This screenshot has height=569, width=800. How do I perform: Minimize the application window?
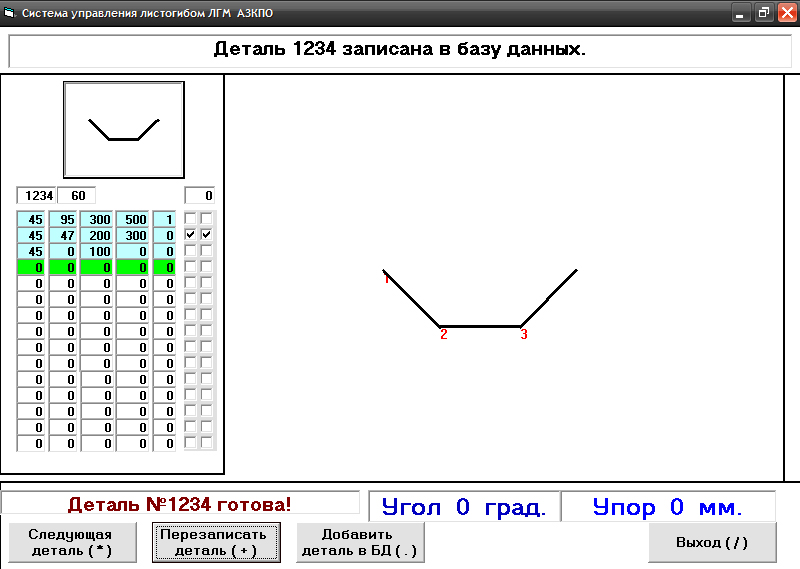click(x=741, y=13)
